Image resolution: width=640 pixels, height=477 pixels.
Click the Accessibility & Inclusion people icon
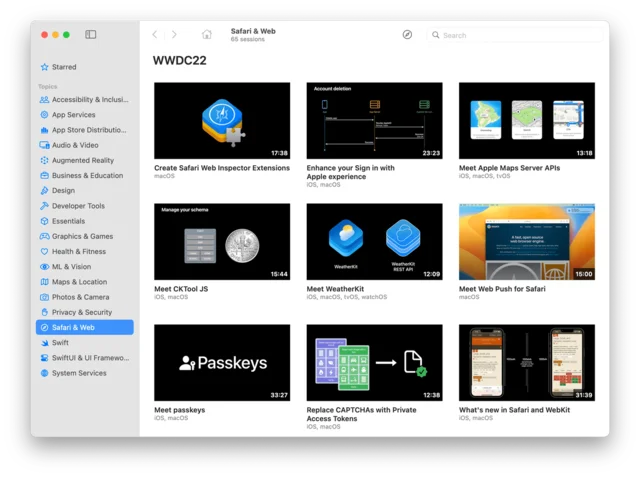point(44,100)
